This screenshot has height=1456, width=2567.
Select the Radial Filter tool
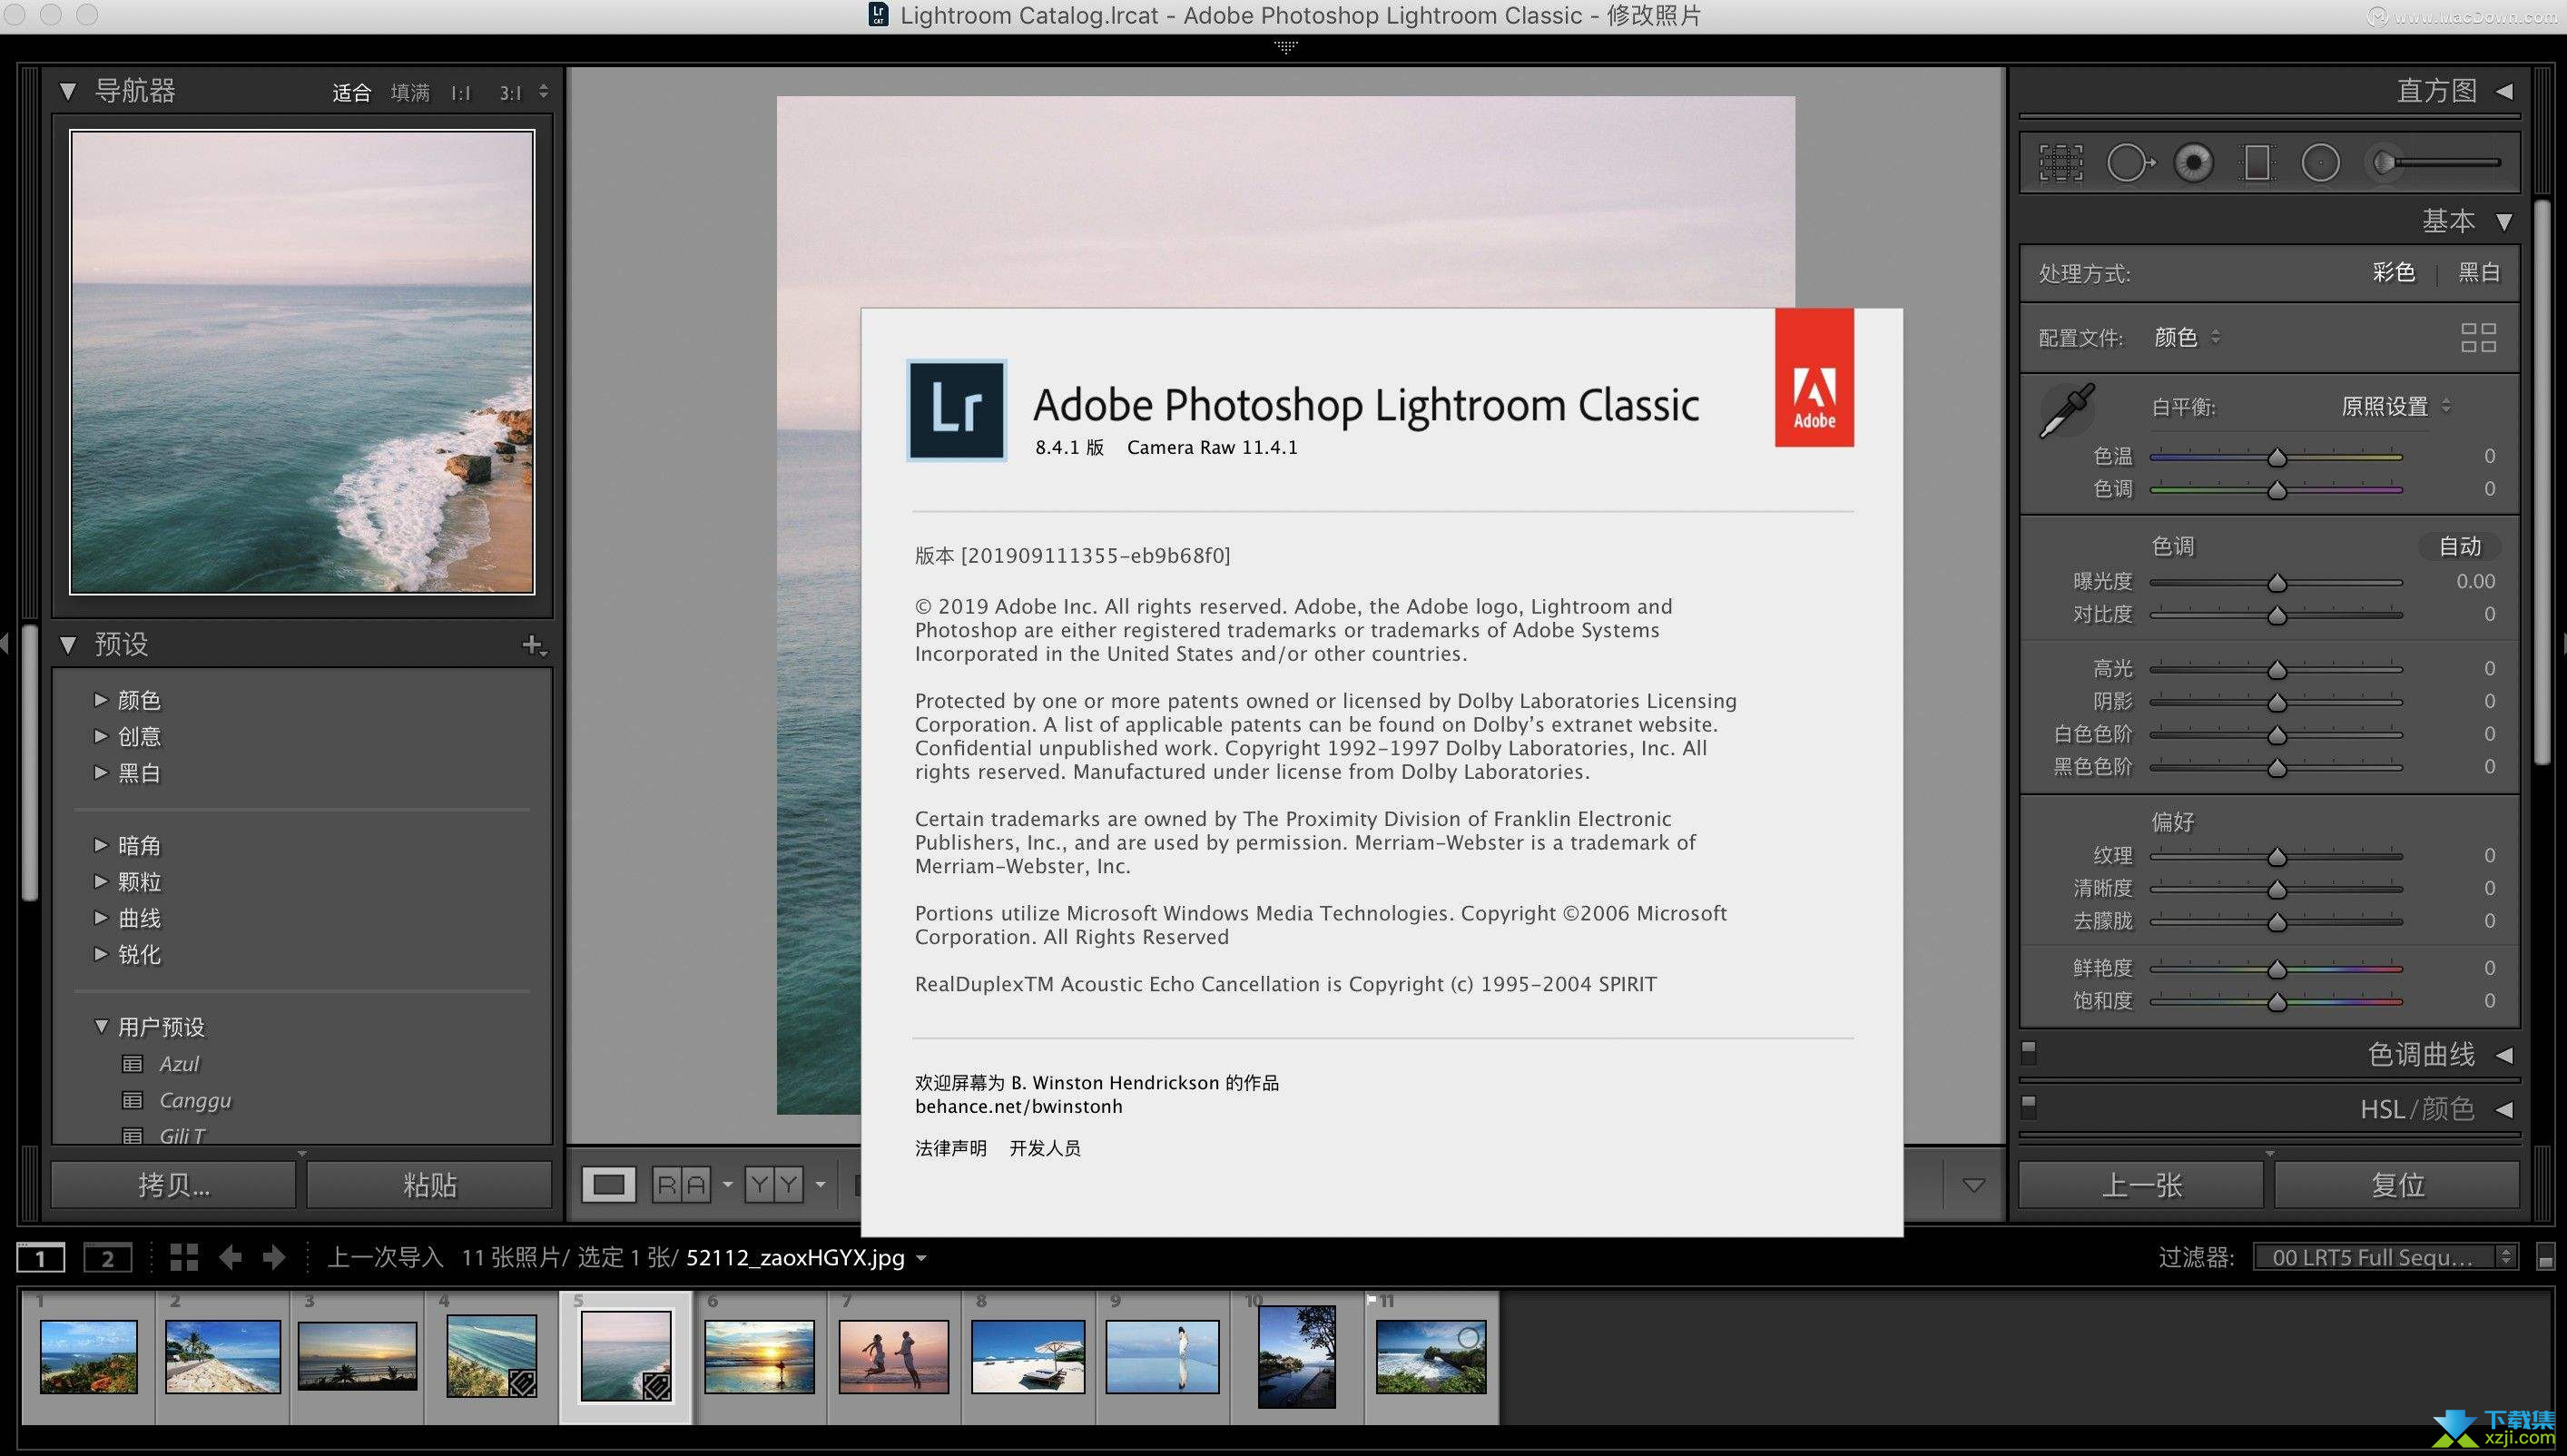click(x=2320, y=162)
